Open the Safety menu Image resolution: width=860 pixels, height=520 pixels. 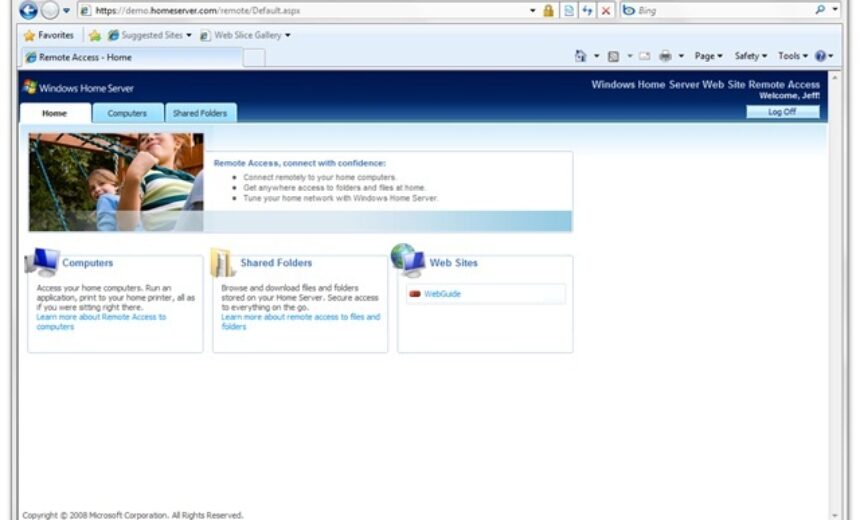[750, 56]
